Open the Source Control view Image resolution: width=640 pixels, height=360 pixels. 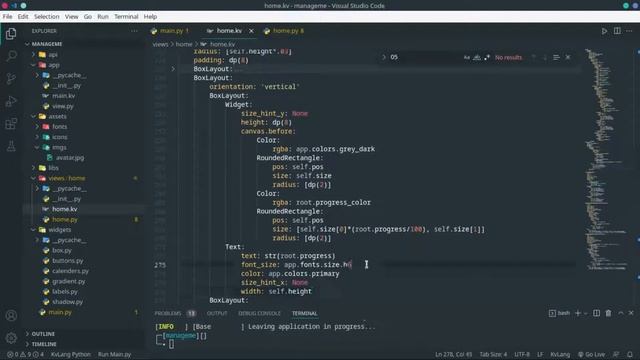[x=11, y=78]
